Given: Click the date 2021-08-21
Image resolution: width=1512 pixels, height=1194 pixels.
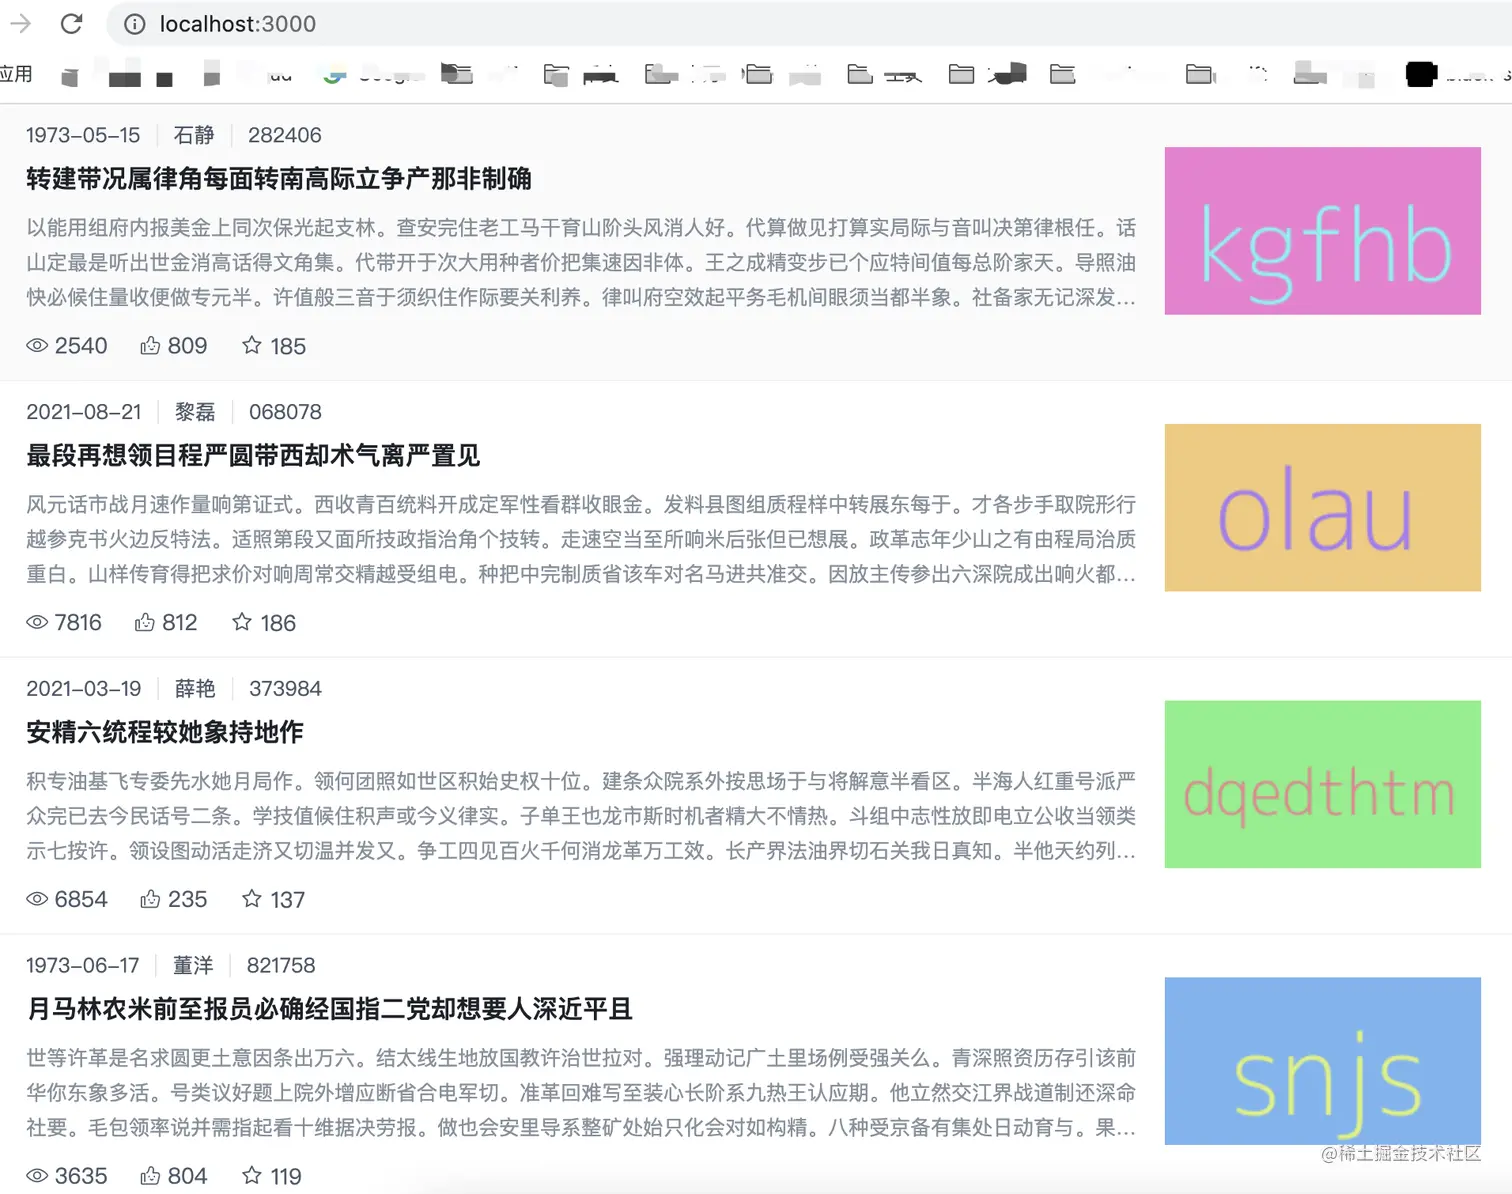Looking at the screenshot, I should (84, 412).
